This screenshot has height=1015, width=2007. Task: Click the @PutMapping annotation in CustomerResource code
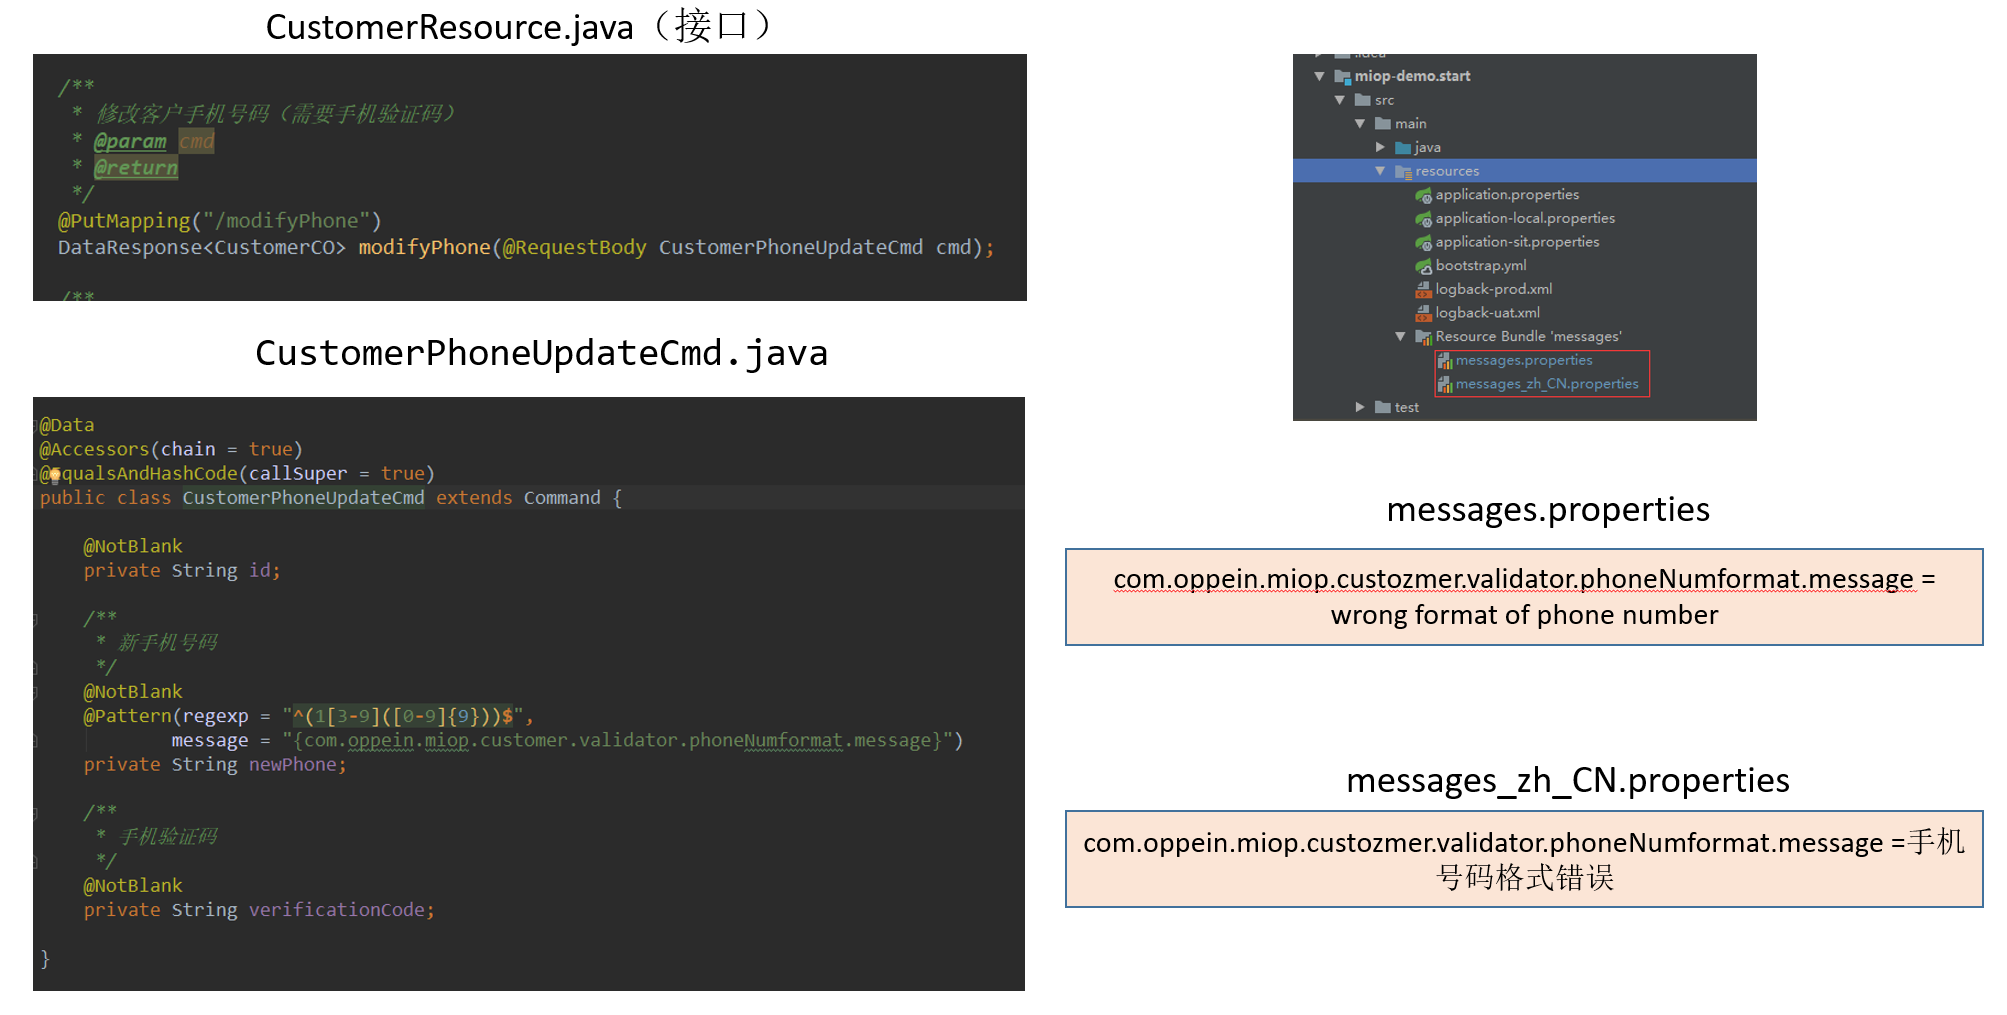pyautogui.click(x=124, y=221)
